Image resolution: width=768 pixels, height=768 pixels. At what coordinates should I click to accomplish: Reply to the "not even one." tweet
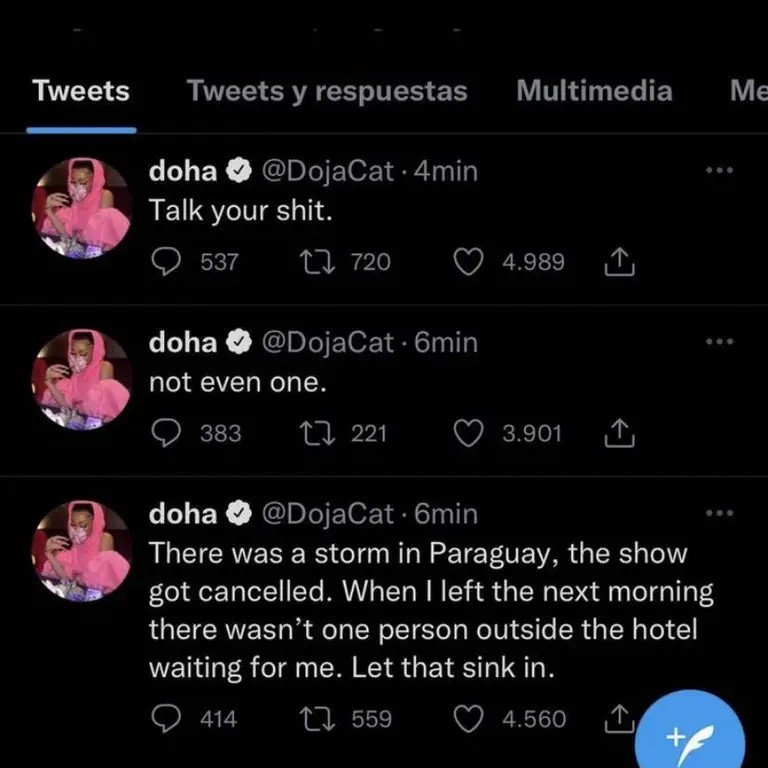click(x=163, y=433)
